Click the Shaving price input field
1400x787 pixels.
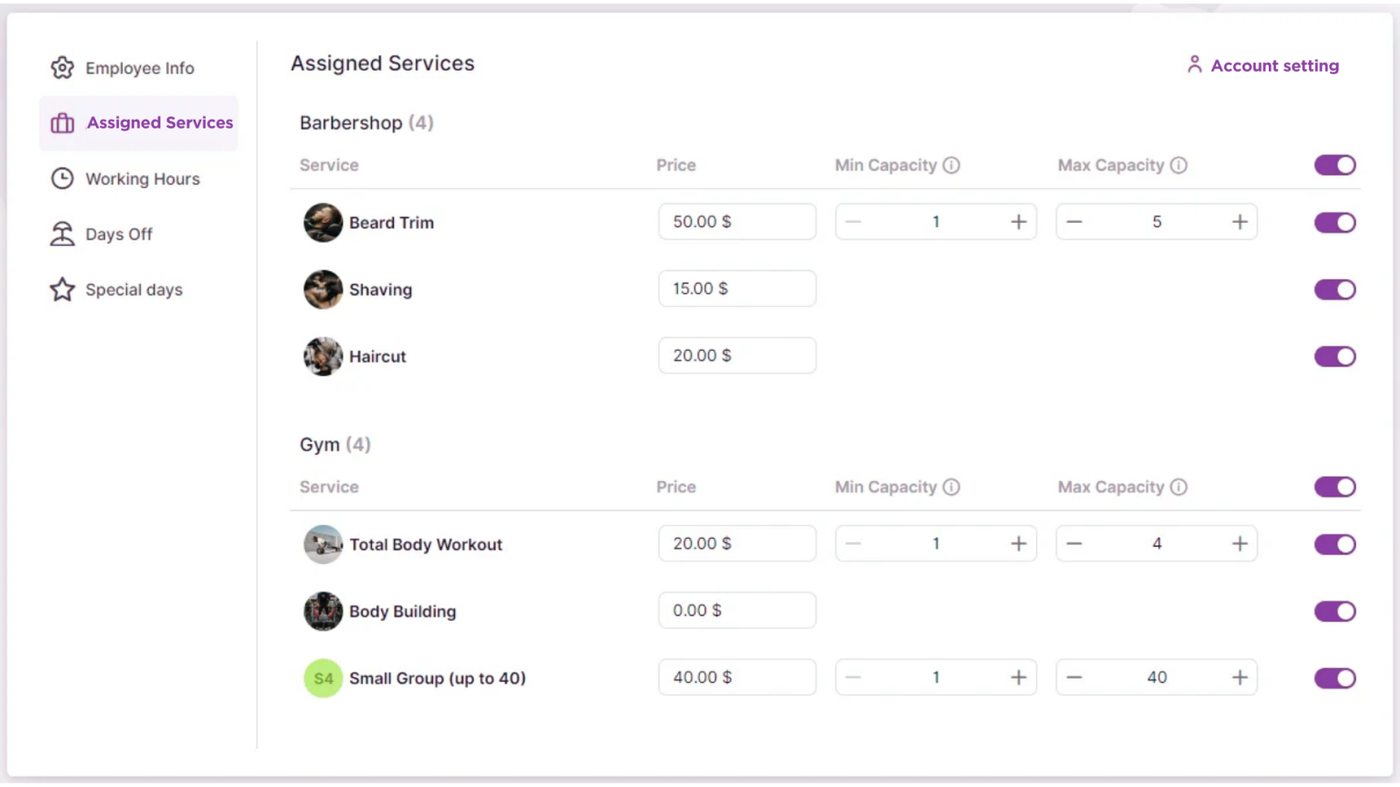pos(737,289)
